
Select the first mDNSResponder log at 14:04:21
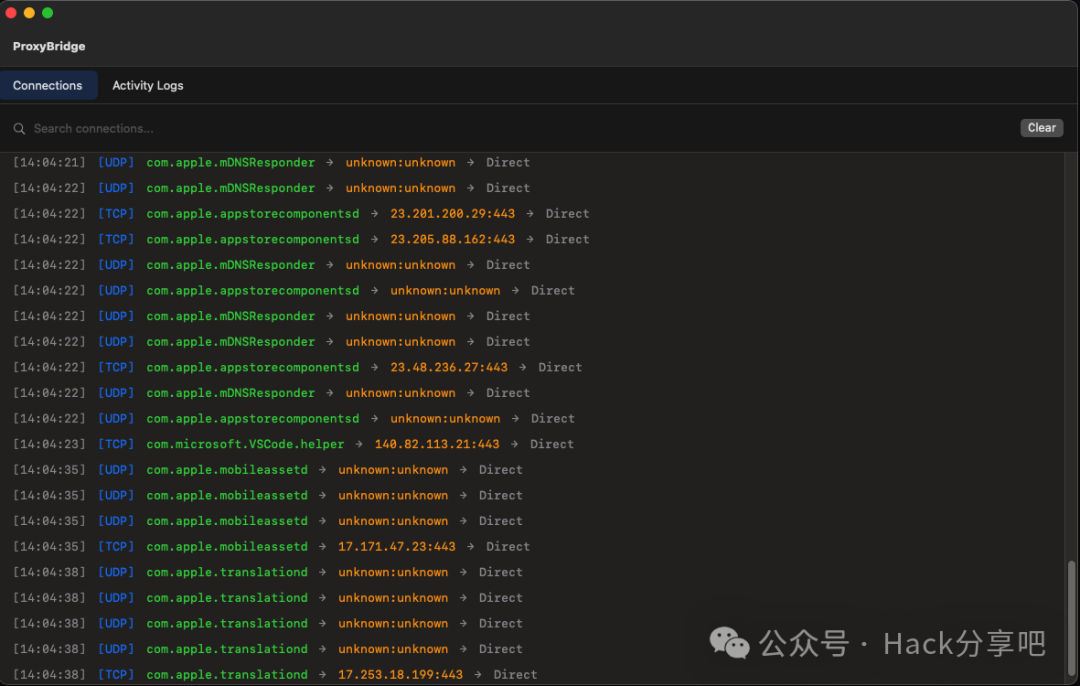pos(230,163)
